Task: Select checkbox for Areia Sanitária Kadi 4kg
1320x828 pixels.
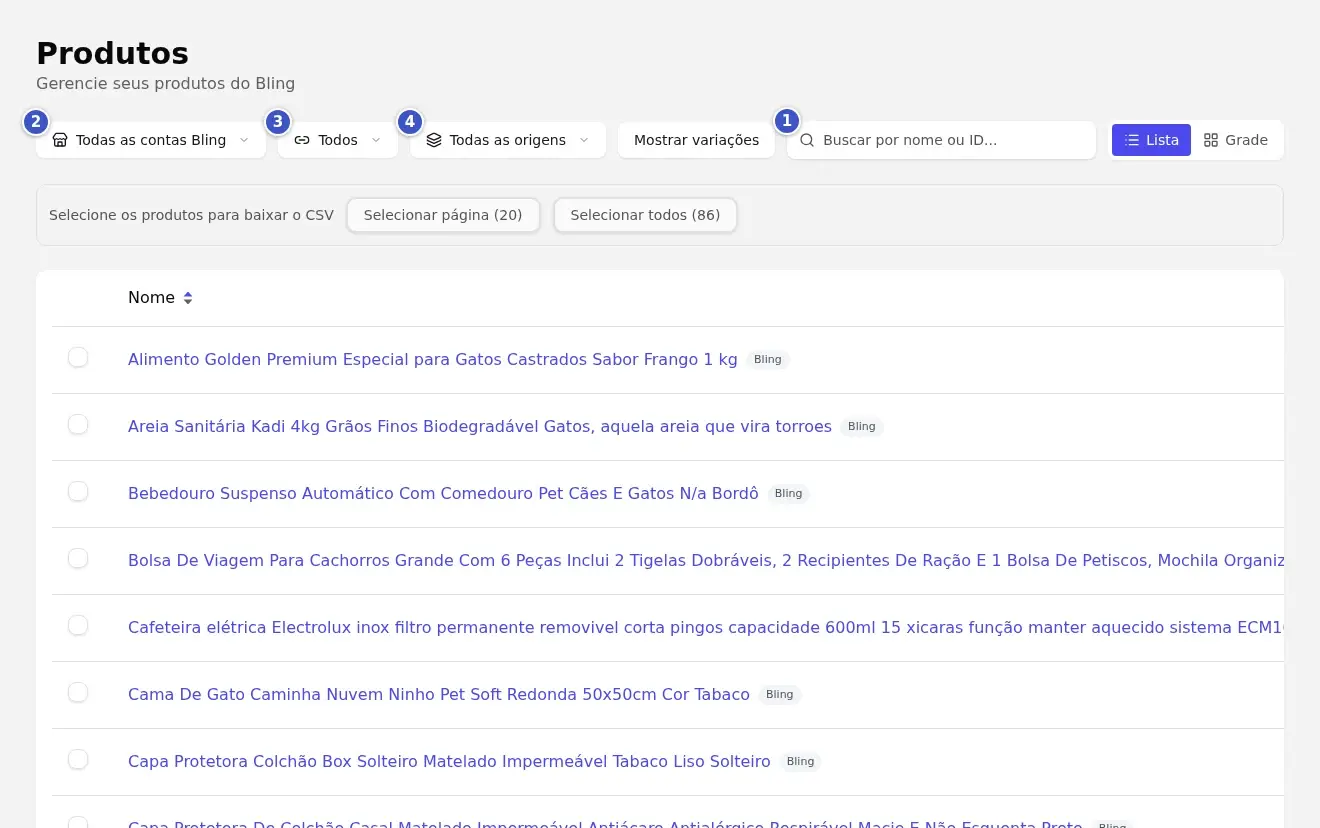Action: (78, 424)
